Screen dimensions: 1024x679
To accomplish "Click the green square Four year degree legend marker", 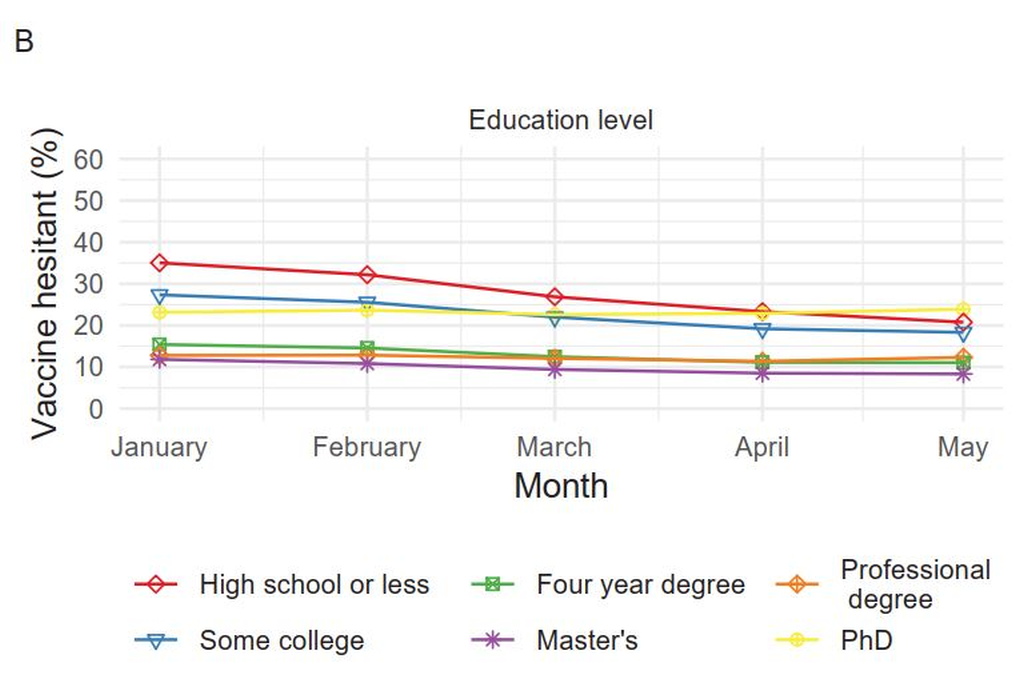I will [491, 584].
